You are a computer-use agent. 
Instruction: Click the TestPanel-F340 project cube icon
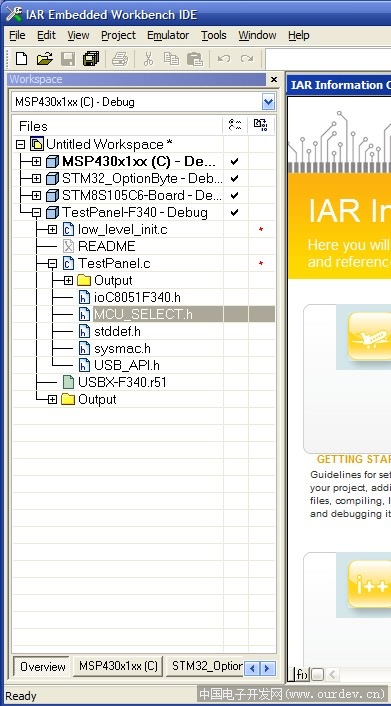(53, 213)
